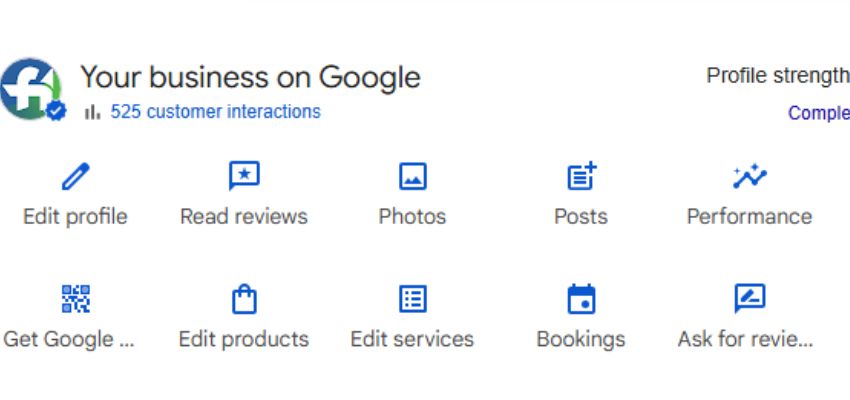Select the Performance text label
The height and width of the screenshot is (400, 850).
[x=749, y=216]
